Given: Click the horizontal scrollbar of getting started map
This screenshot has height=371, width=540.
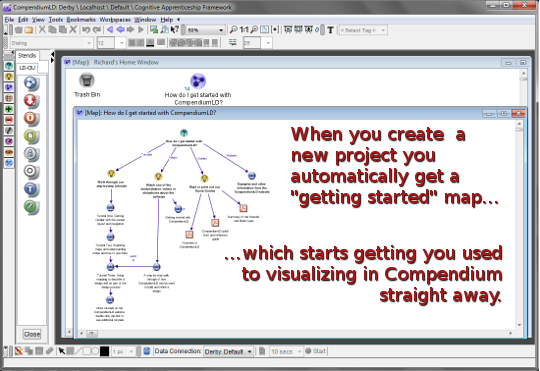Looking at the screenshot, I should coord(297,333).
